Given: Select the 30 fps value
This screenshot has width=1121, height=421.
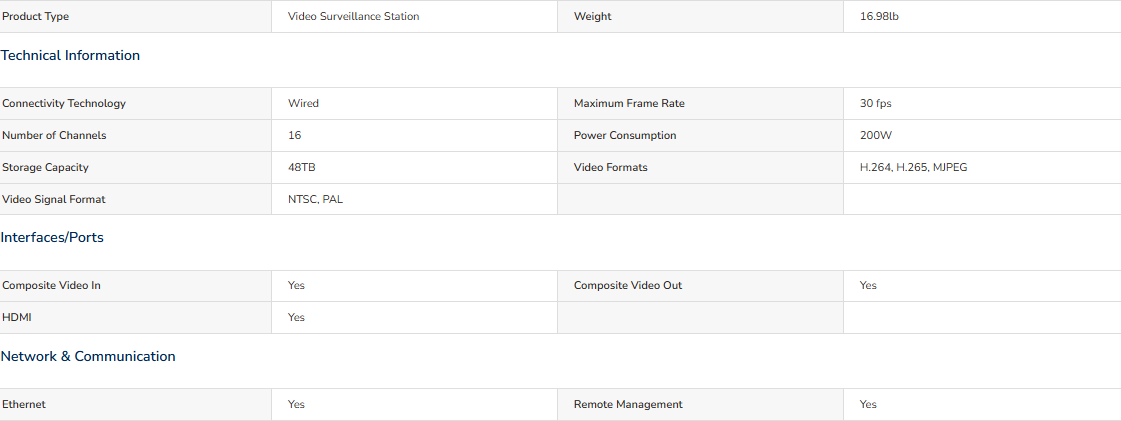Looking at the screenshot, I should [875, 104].
